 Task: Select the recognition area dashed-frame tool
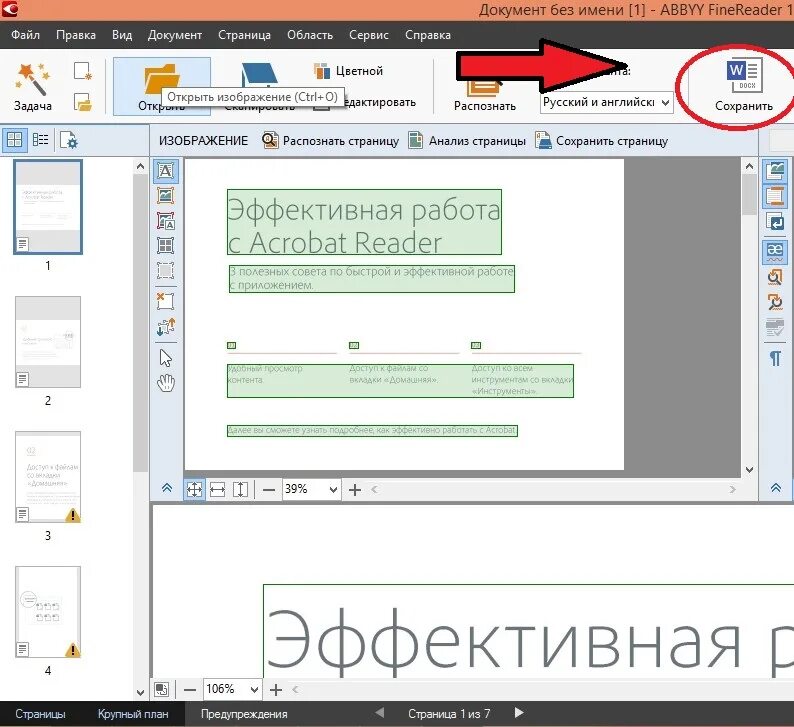point(166,270)
